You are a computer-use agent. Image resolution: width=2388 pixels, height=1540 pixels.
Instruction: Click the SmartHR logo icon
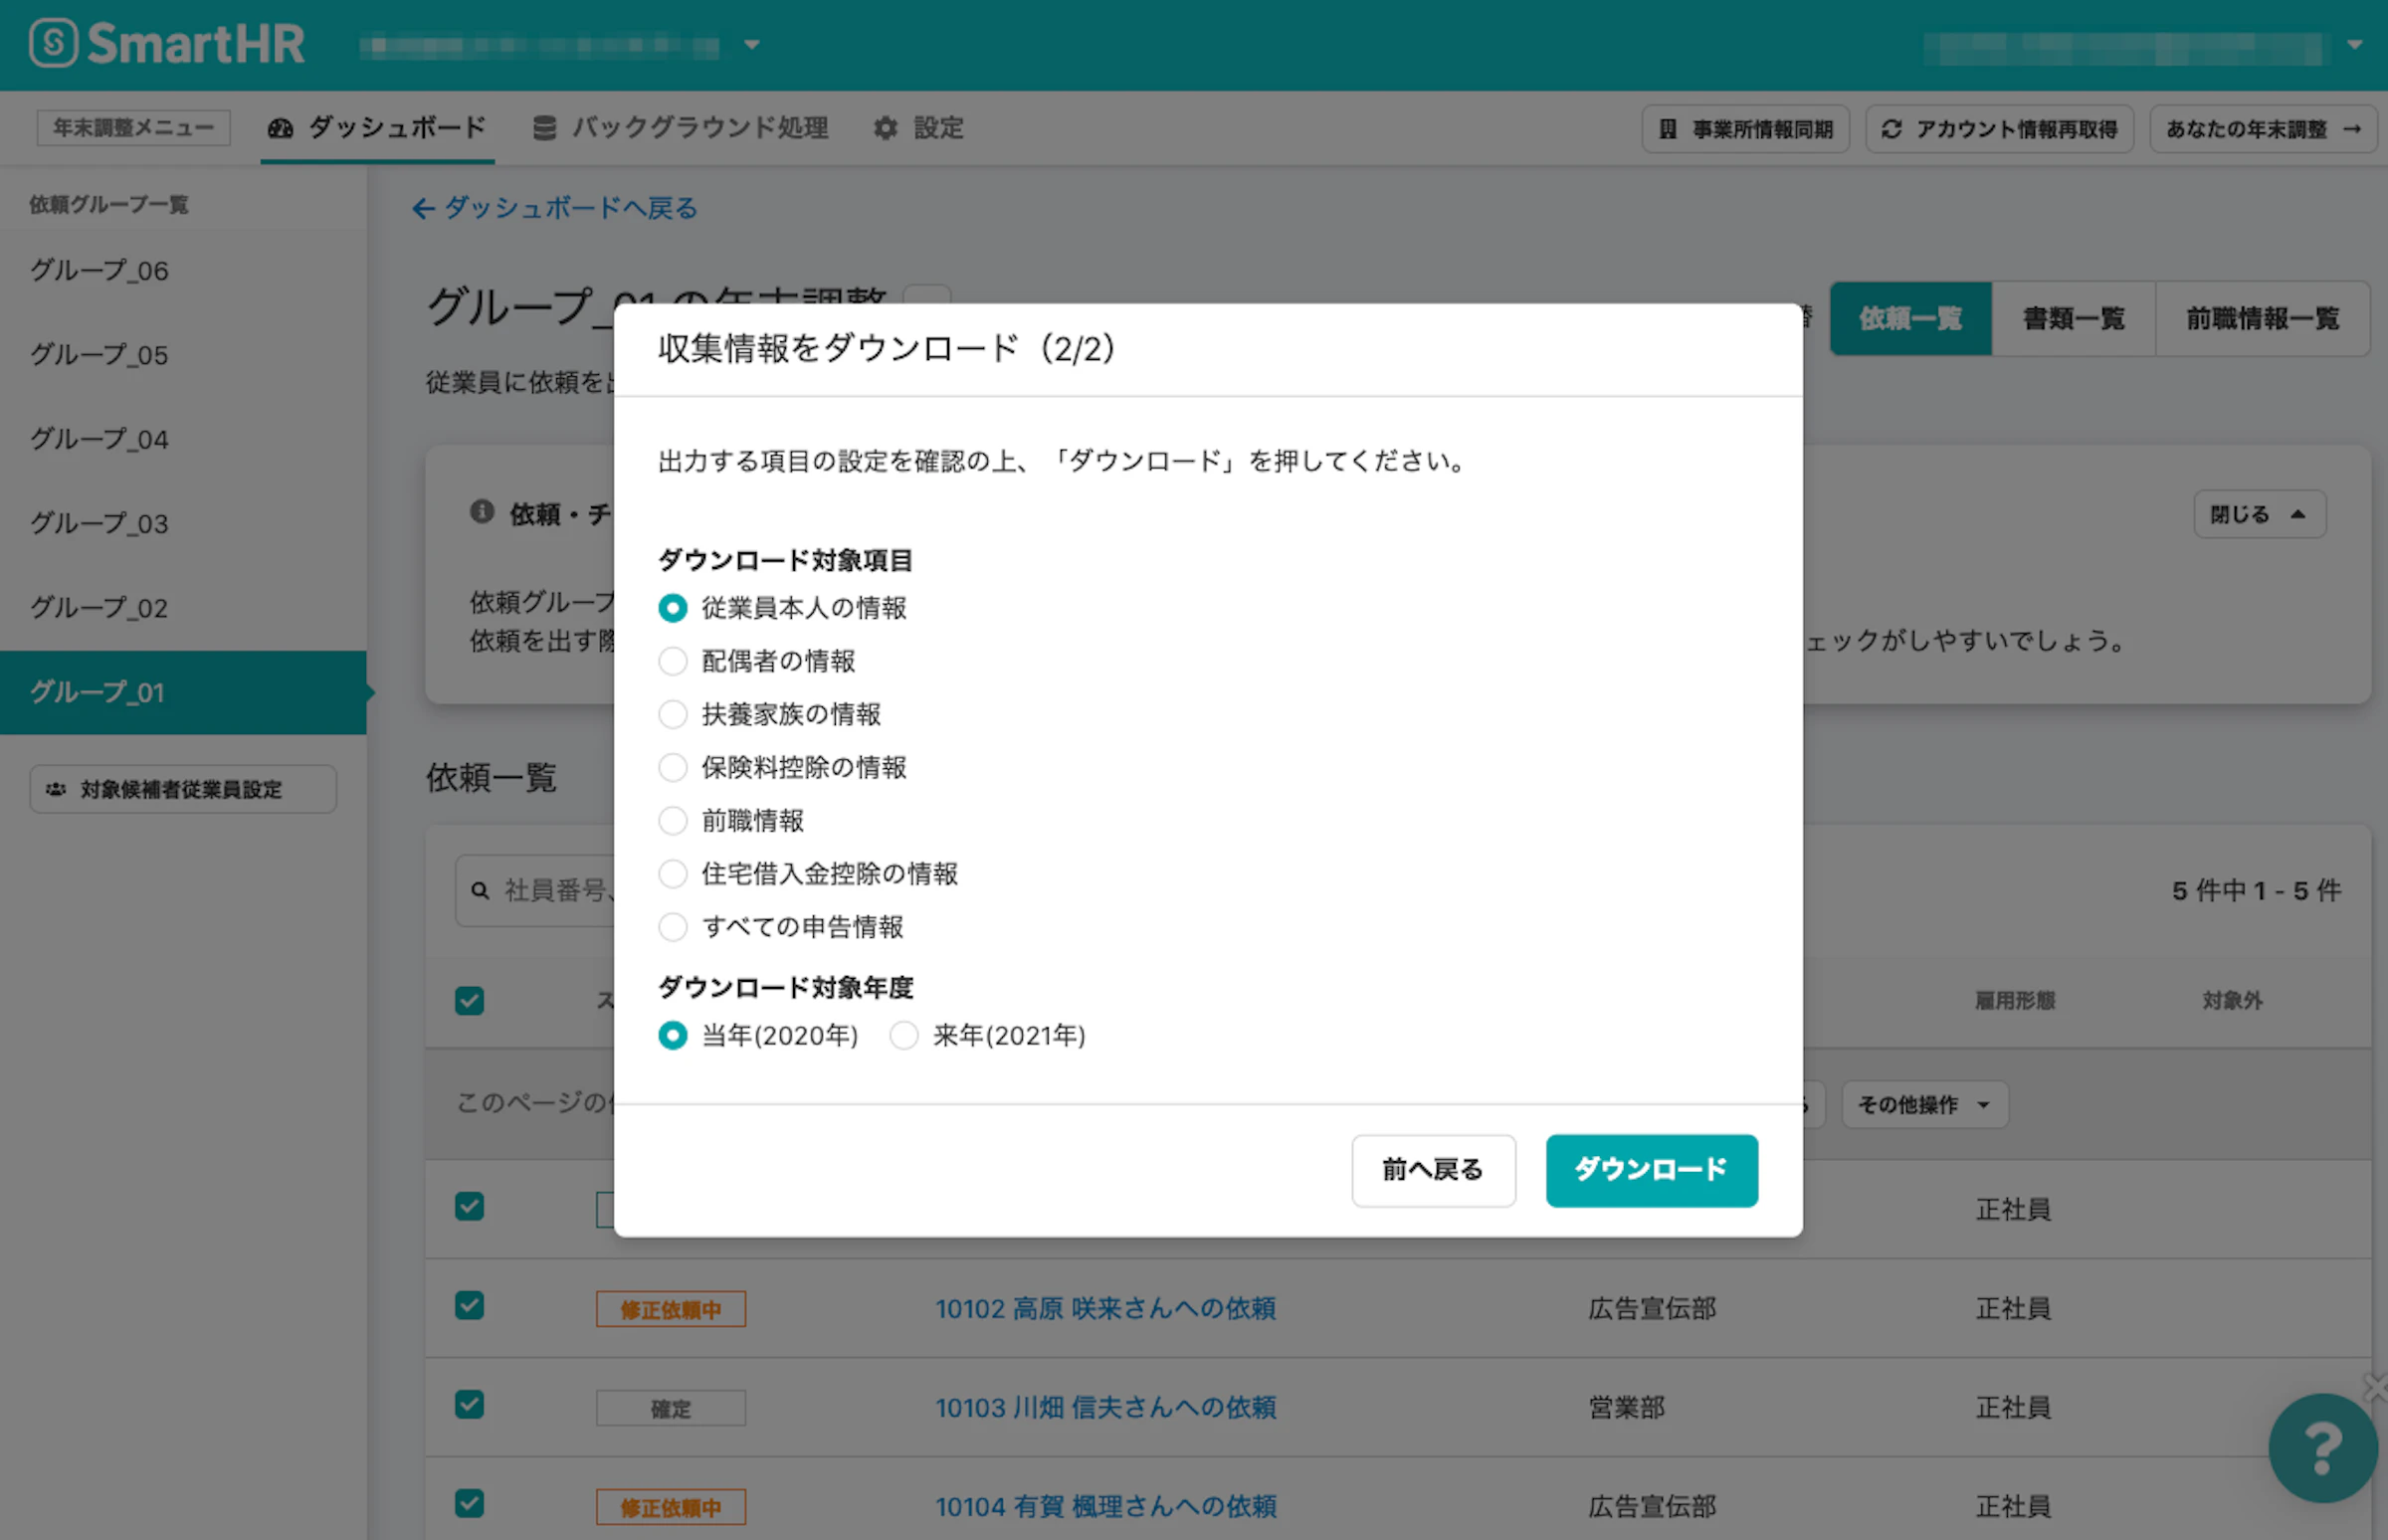55,42
